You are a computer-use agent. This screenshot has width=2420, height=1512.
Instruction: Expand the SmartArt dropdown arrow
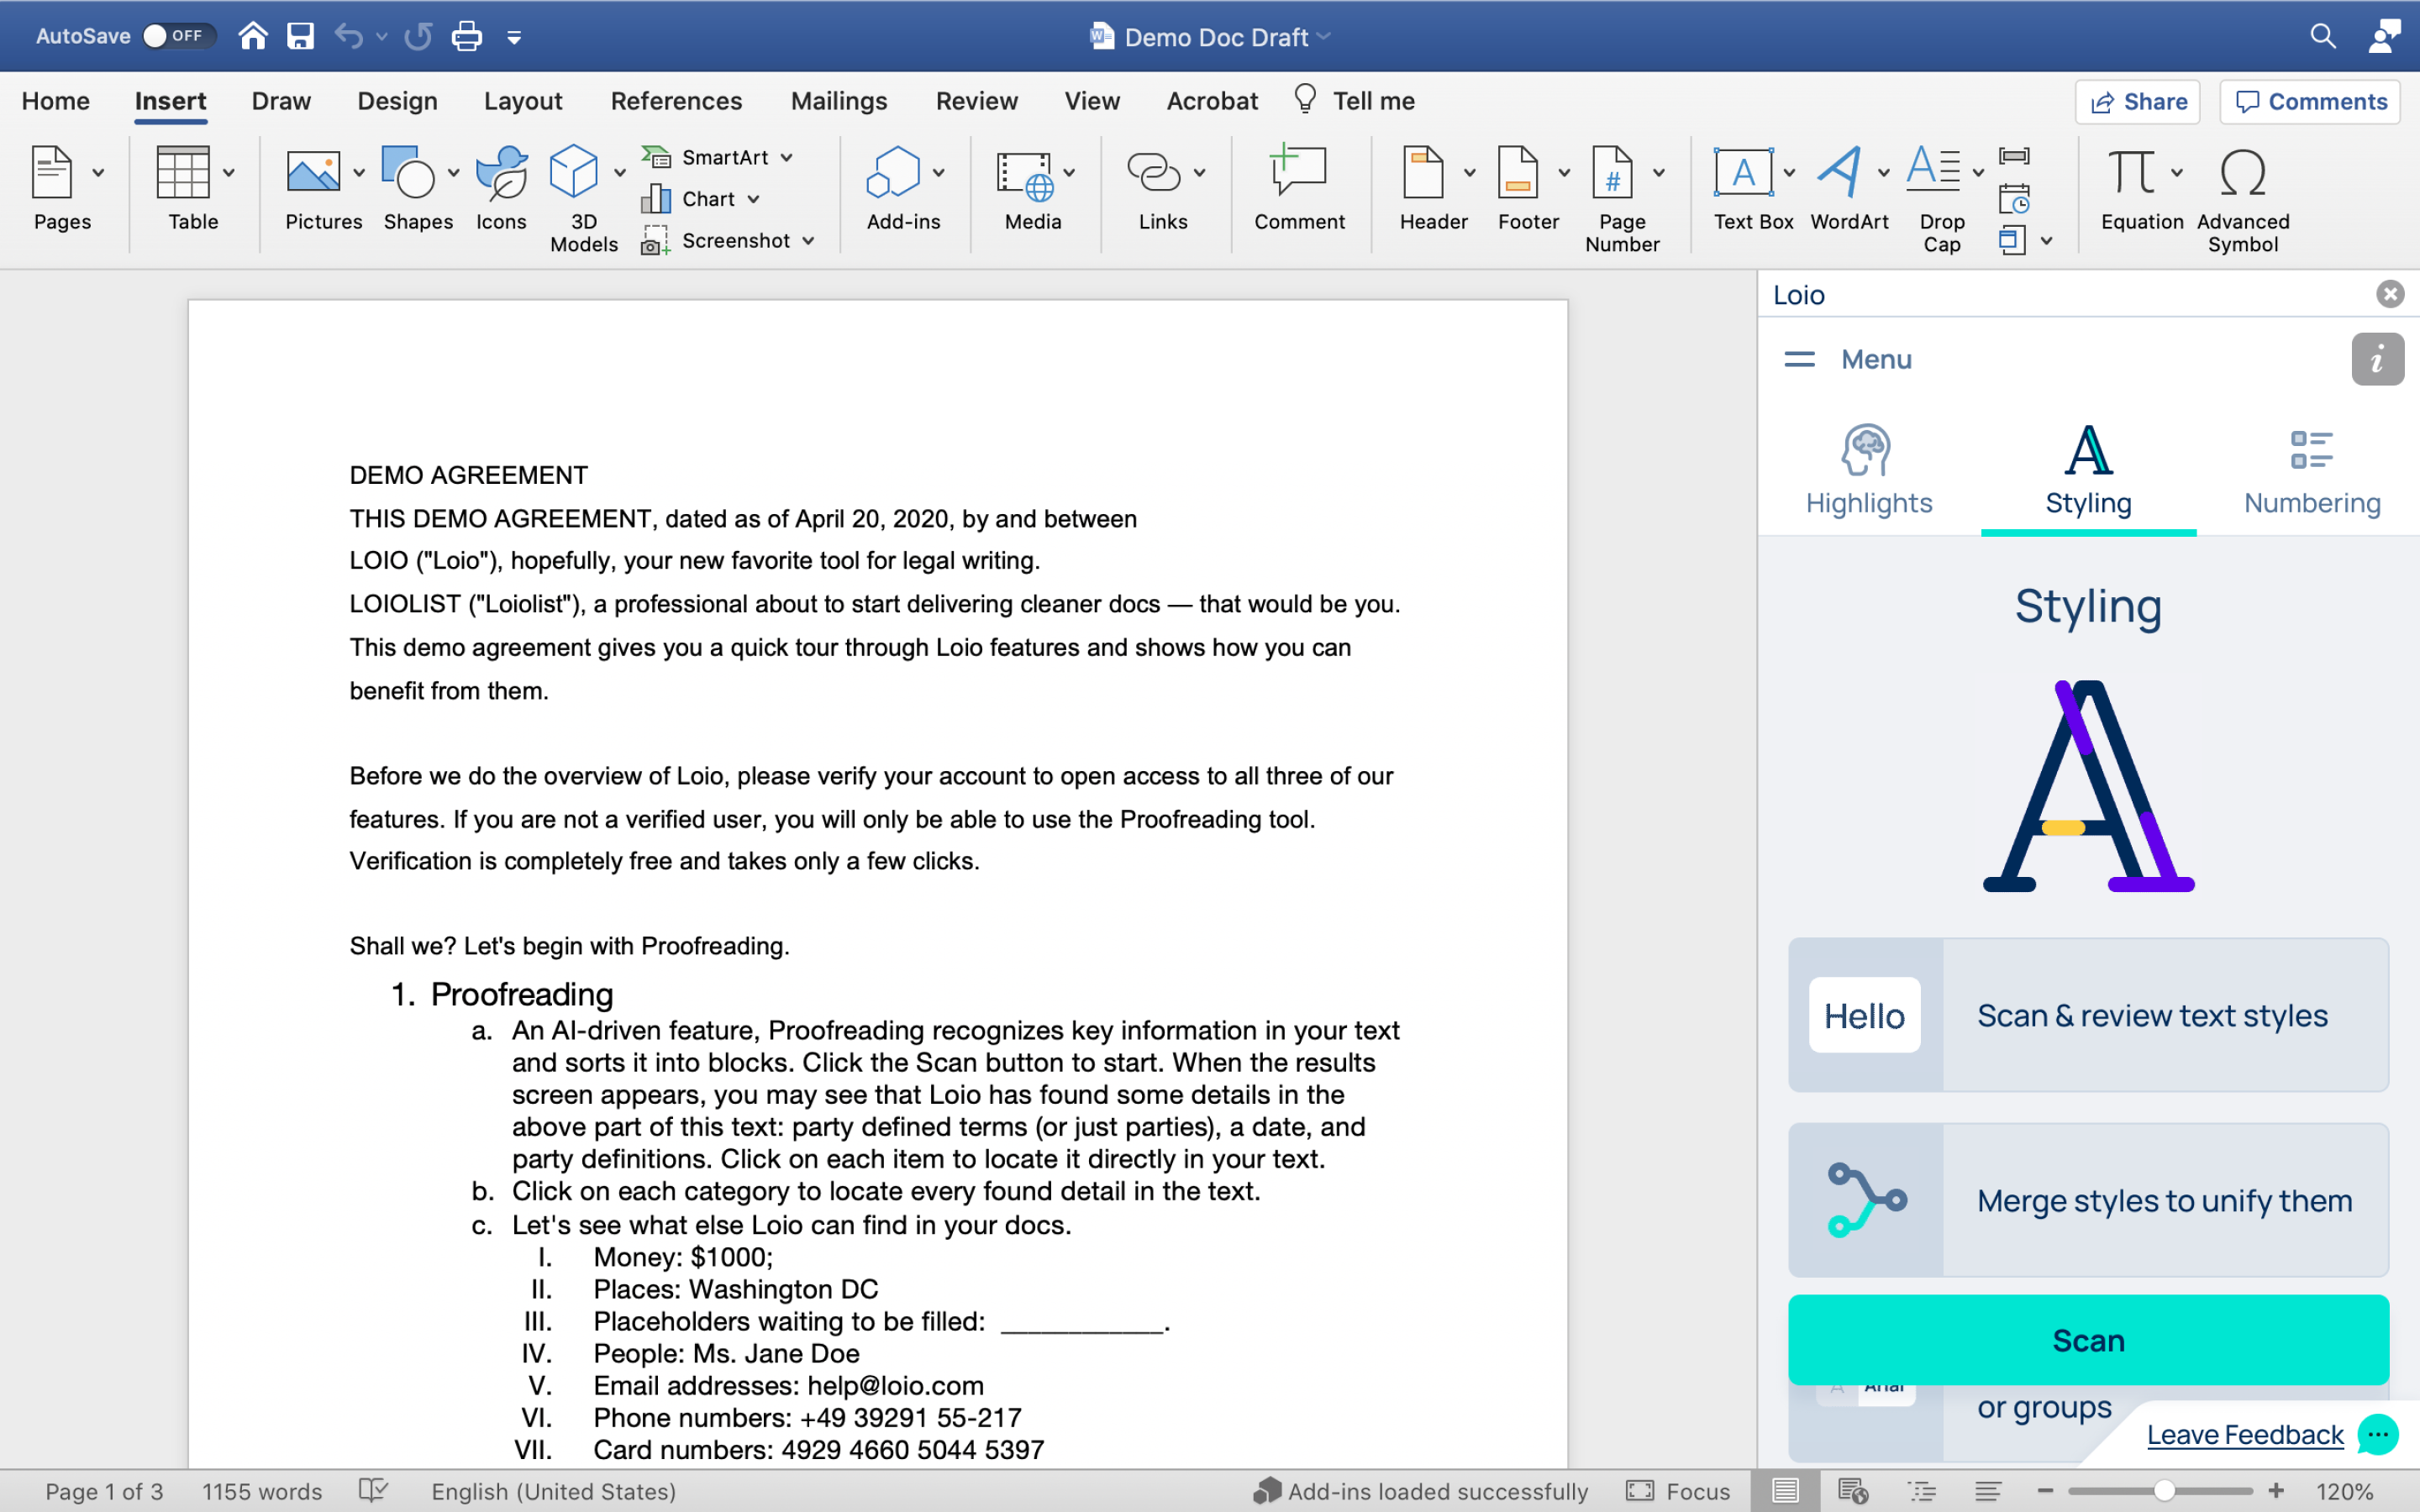pyautogui.click(x=787, y=158)
